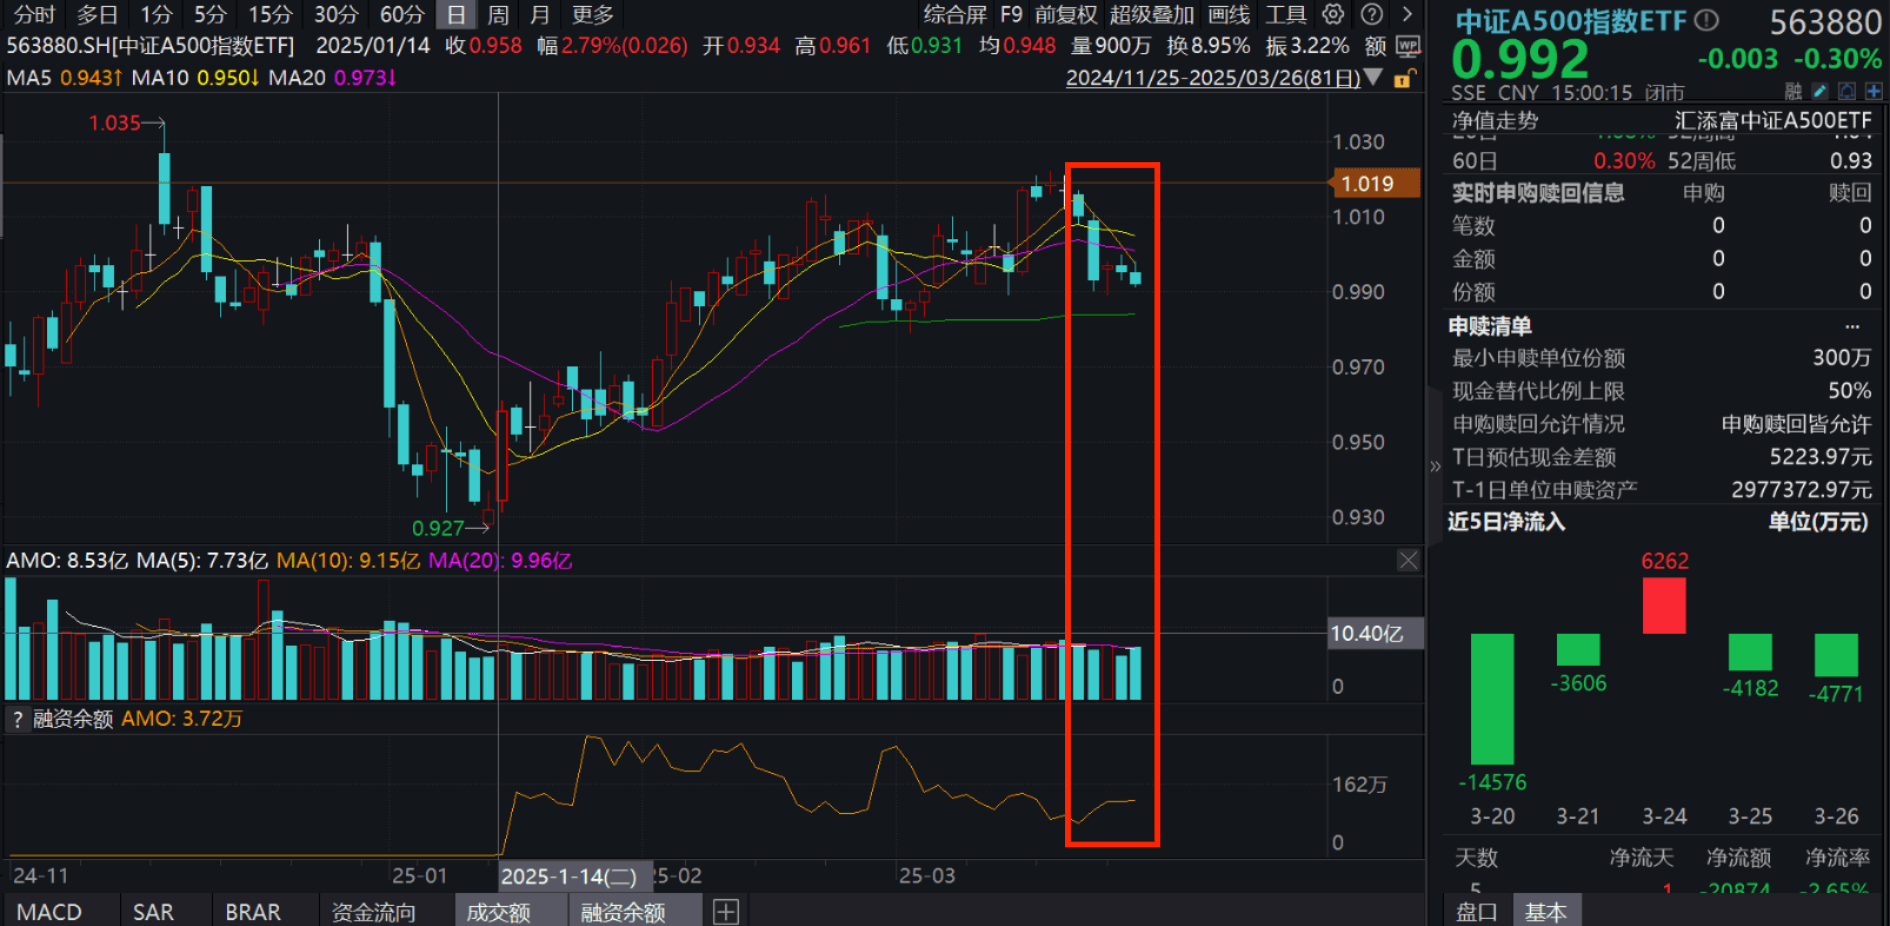Click the WP icon after 额

1409,45
